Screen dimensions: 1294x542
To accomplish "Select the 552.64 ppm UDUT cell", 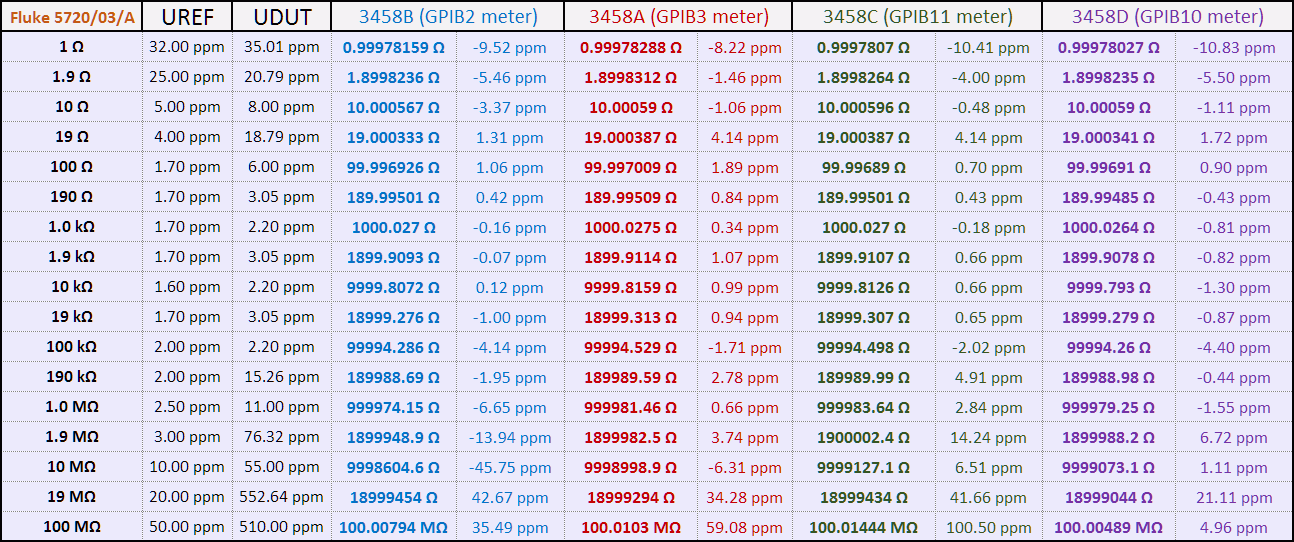I will [x=282, y=497].
